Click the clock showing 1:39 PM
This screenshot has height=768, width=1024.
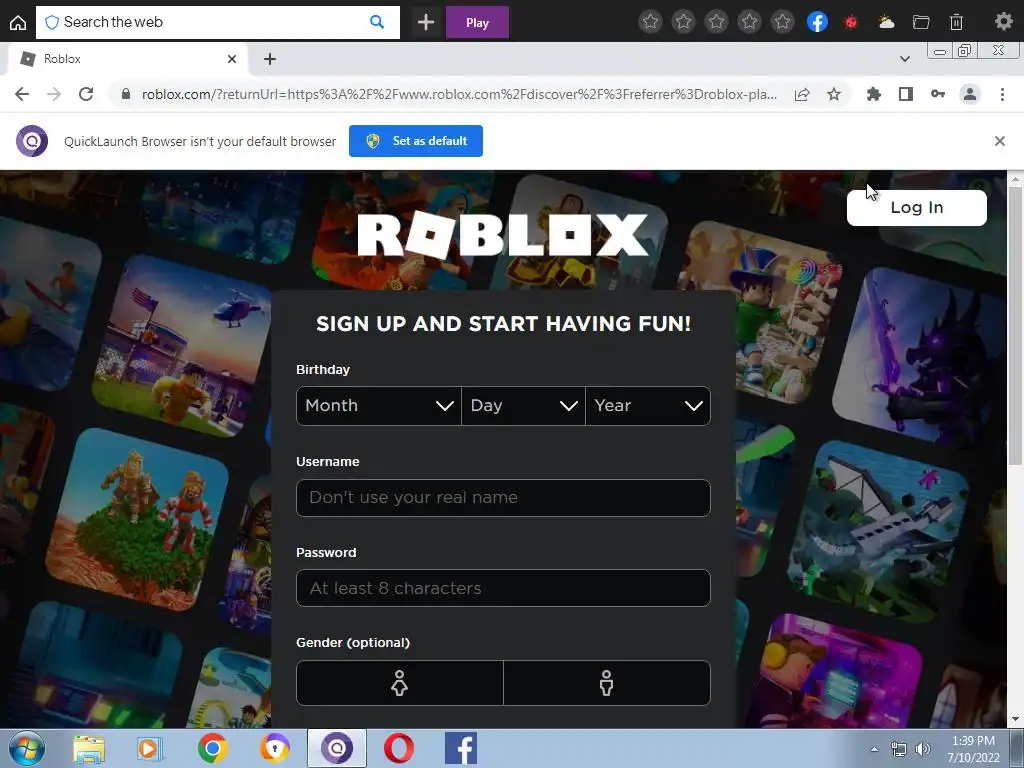coord(973,741)
